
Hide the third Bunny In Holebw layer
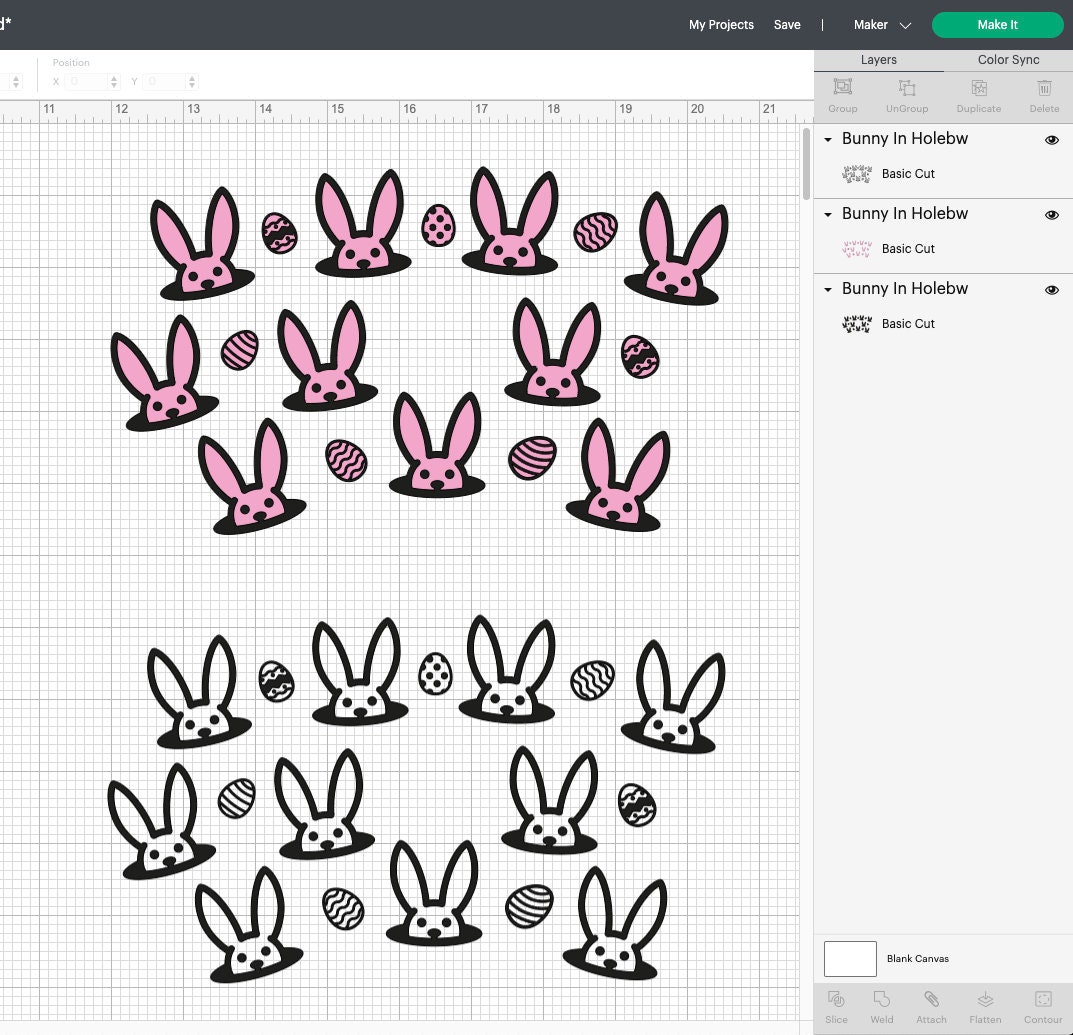(1051, 290)
